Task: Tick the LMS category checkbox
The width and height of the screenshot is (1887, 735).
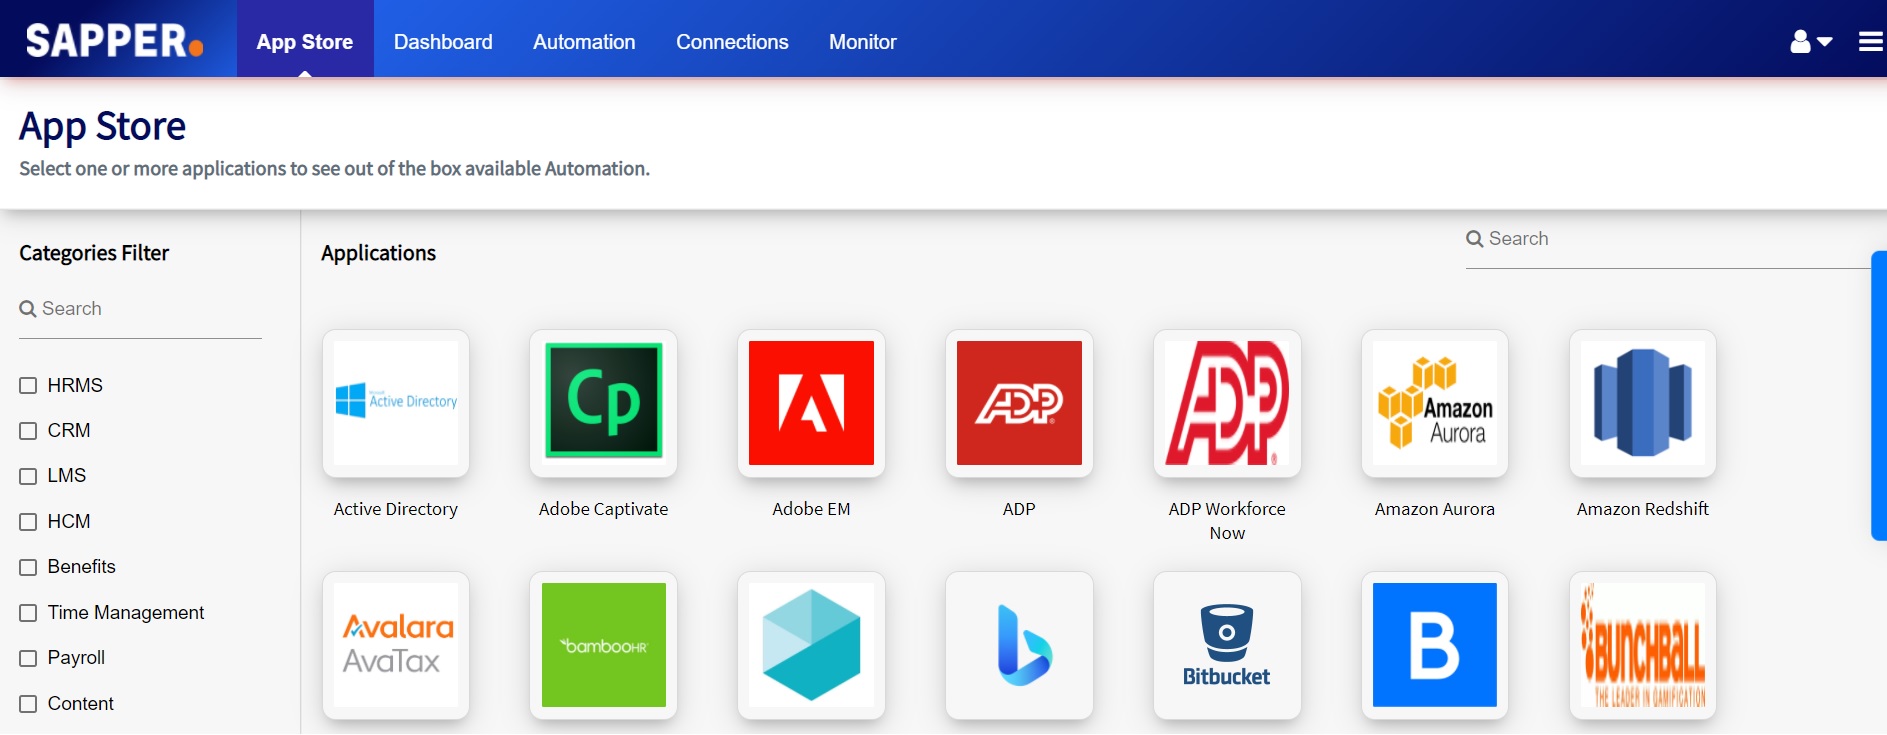Action: (28, 476)
